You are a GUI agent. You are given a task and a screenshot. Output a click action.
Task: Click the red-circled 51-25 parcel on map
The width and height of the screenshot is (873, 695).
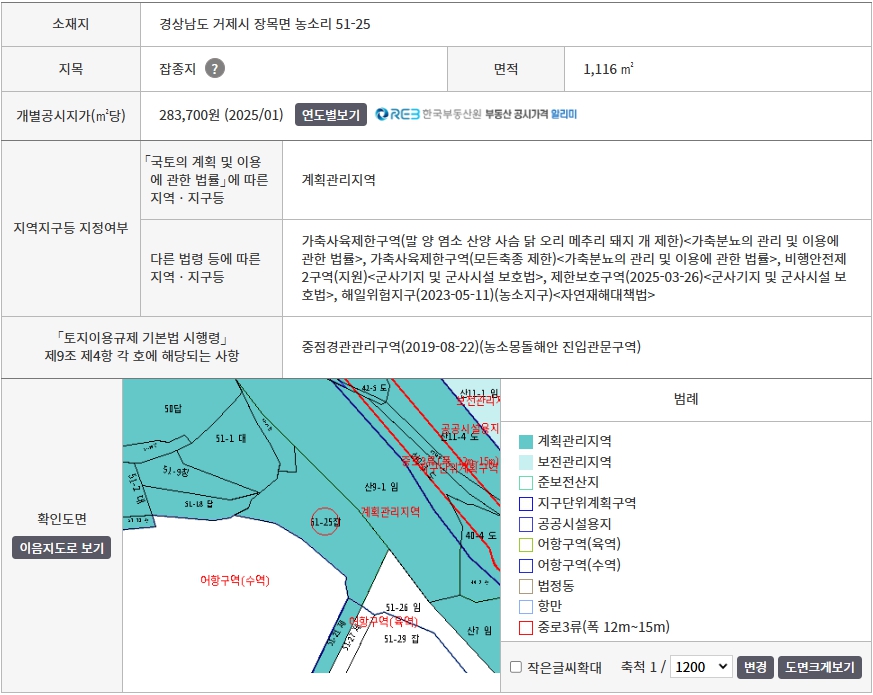click(x=326, y=521)
